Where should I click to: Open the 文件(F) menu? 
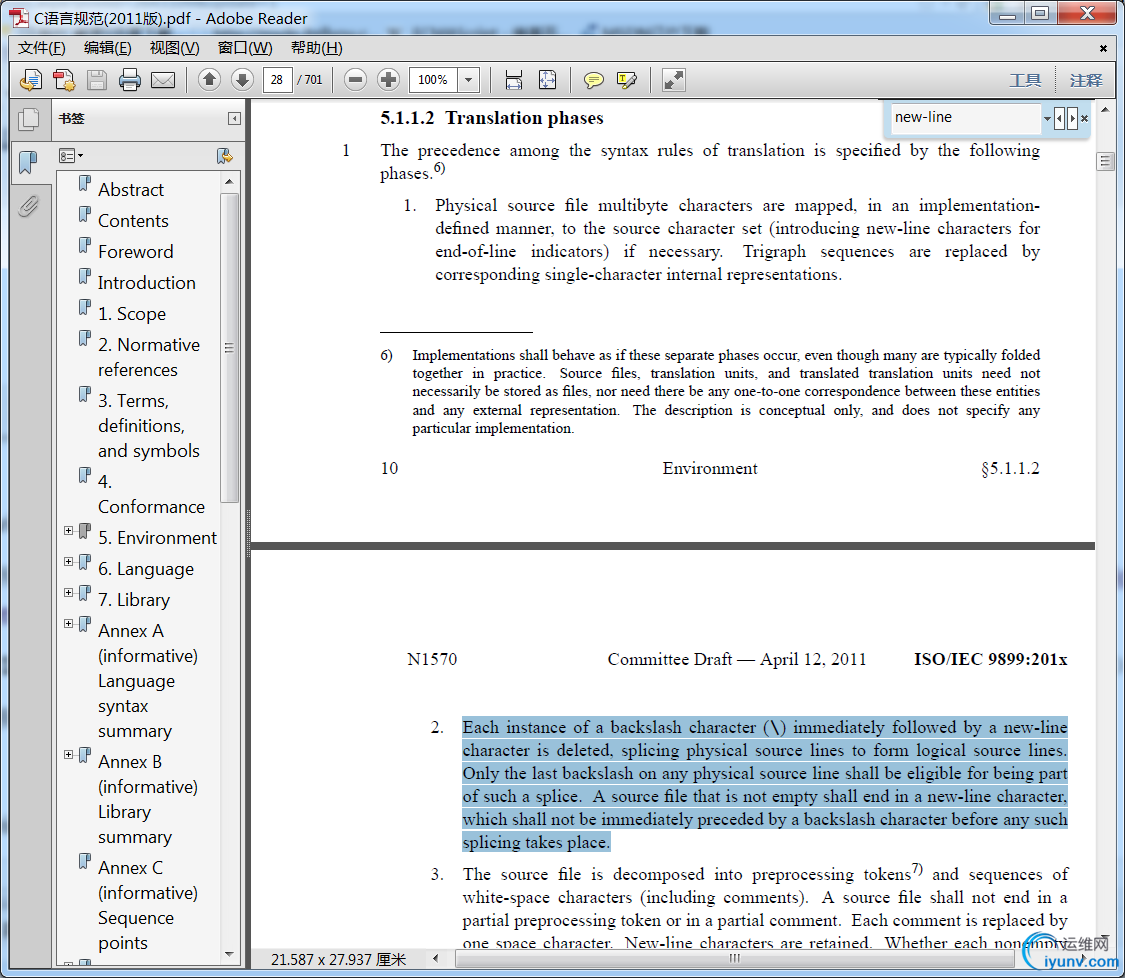[42, 48]
